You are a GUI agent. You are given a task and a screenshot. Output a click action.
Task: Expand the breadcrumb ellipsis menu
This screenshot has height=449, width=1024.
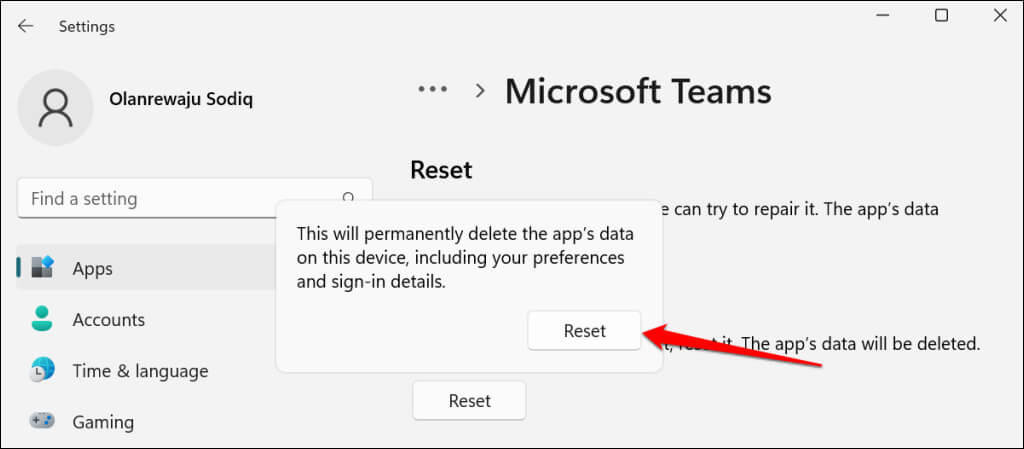[x=432, y=90]
